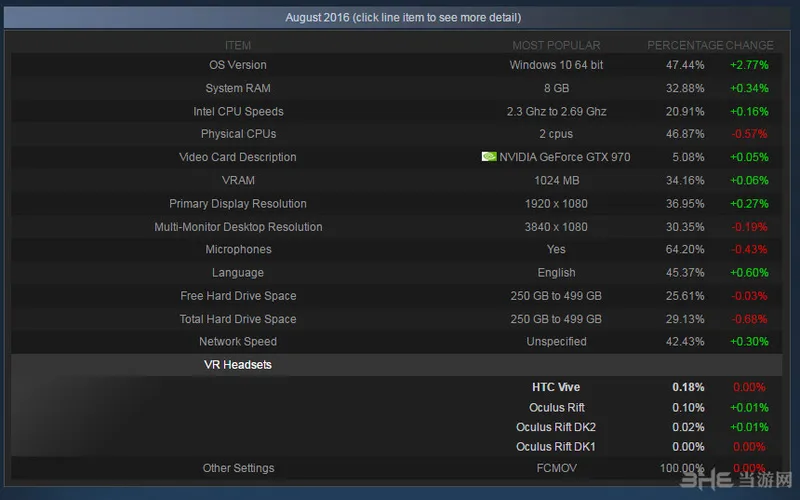
Task: Click the NVIDIA GeForce GTX 970 text
Action: pyautogui.click(x=564, y=157)
